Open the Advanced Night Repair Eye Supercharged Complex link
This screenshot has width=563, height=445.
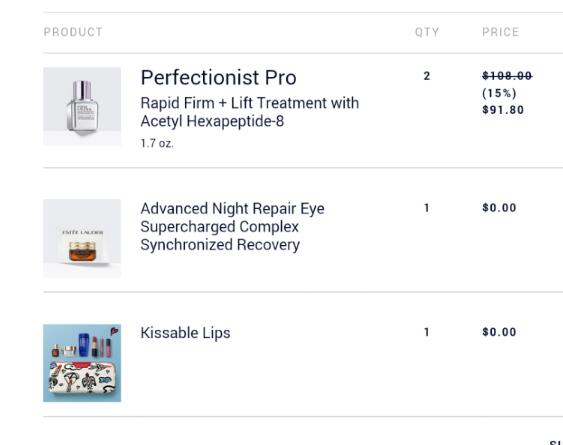tap(232, 227)
